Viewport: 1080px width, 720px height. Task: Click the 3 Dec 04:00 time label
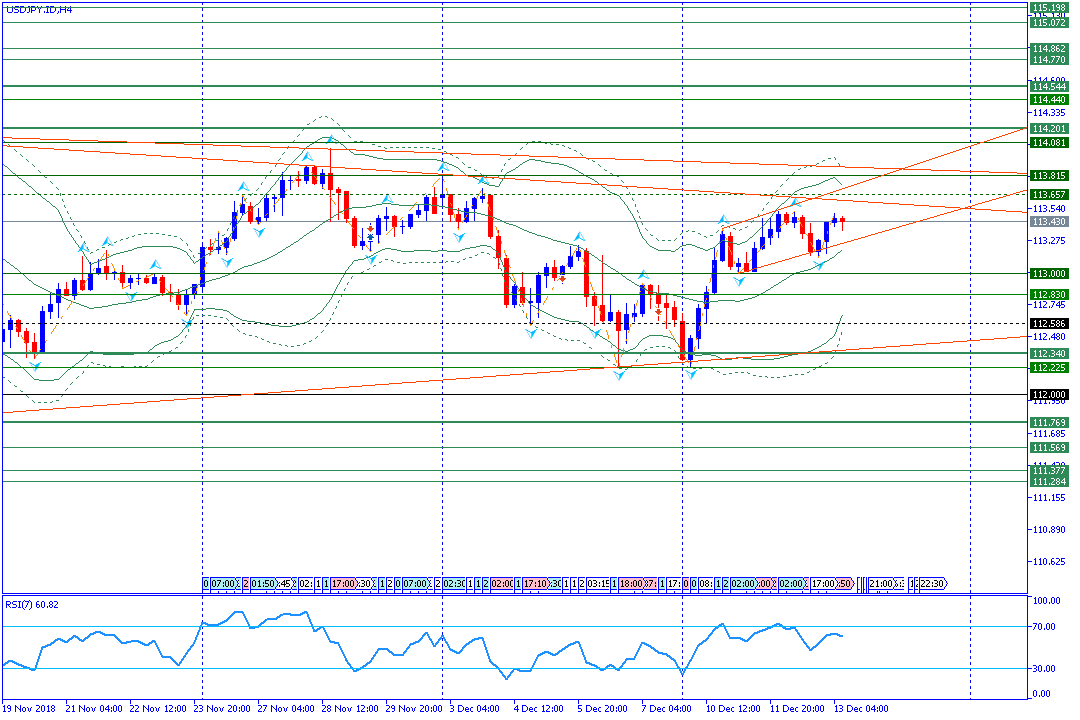click(475, 709)
